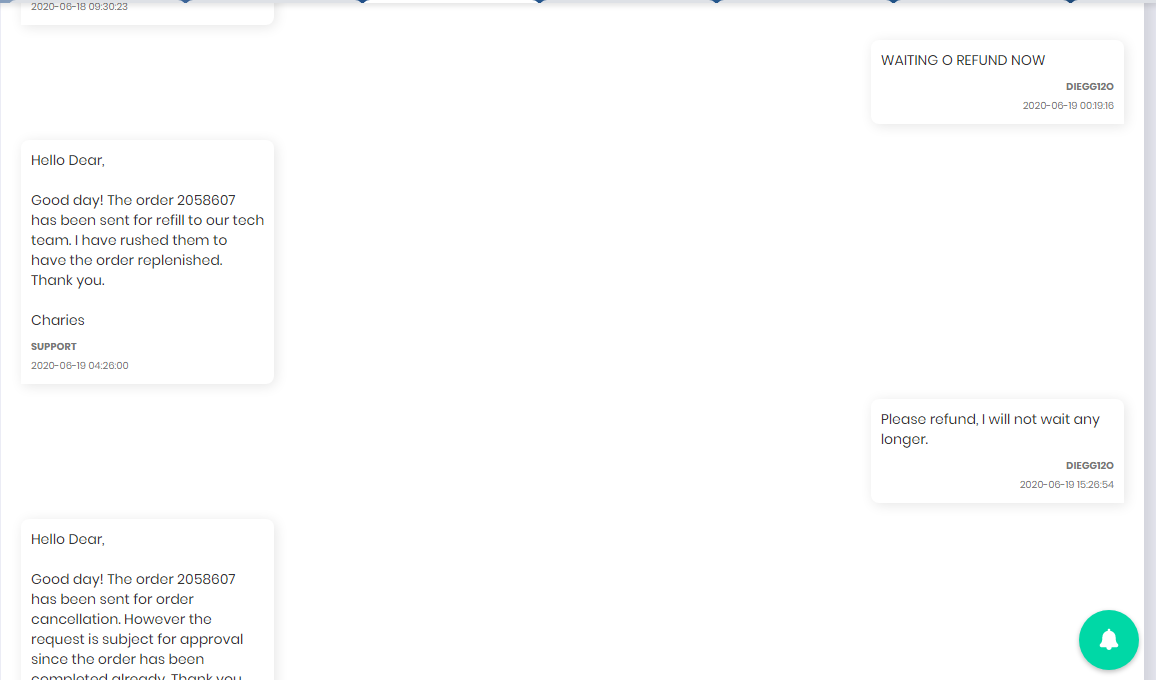This screenshot has width=1156, height=680.
Task: Click 'Please refund, I will not wait any longer' message
Action: pos(989,429)
